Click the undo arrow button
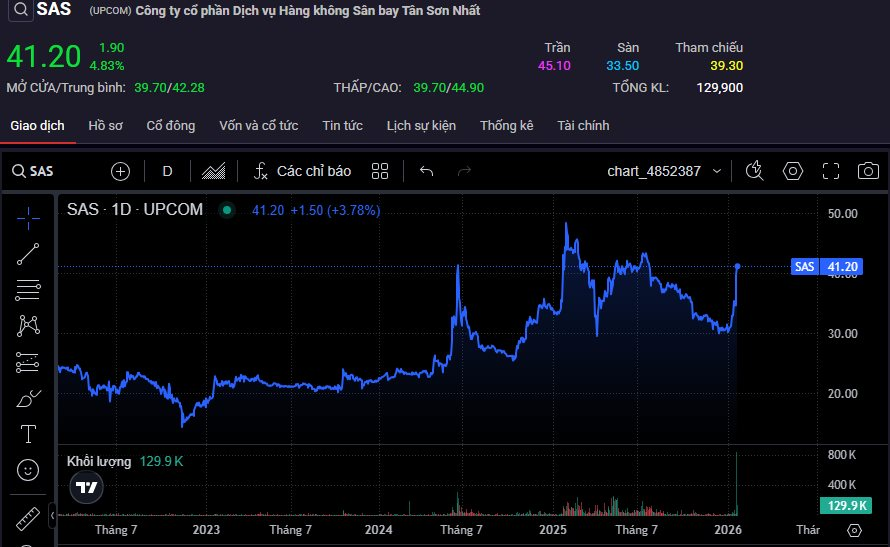 [x=426, y=171]
